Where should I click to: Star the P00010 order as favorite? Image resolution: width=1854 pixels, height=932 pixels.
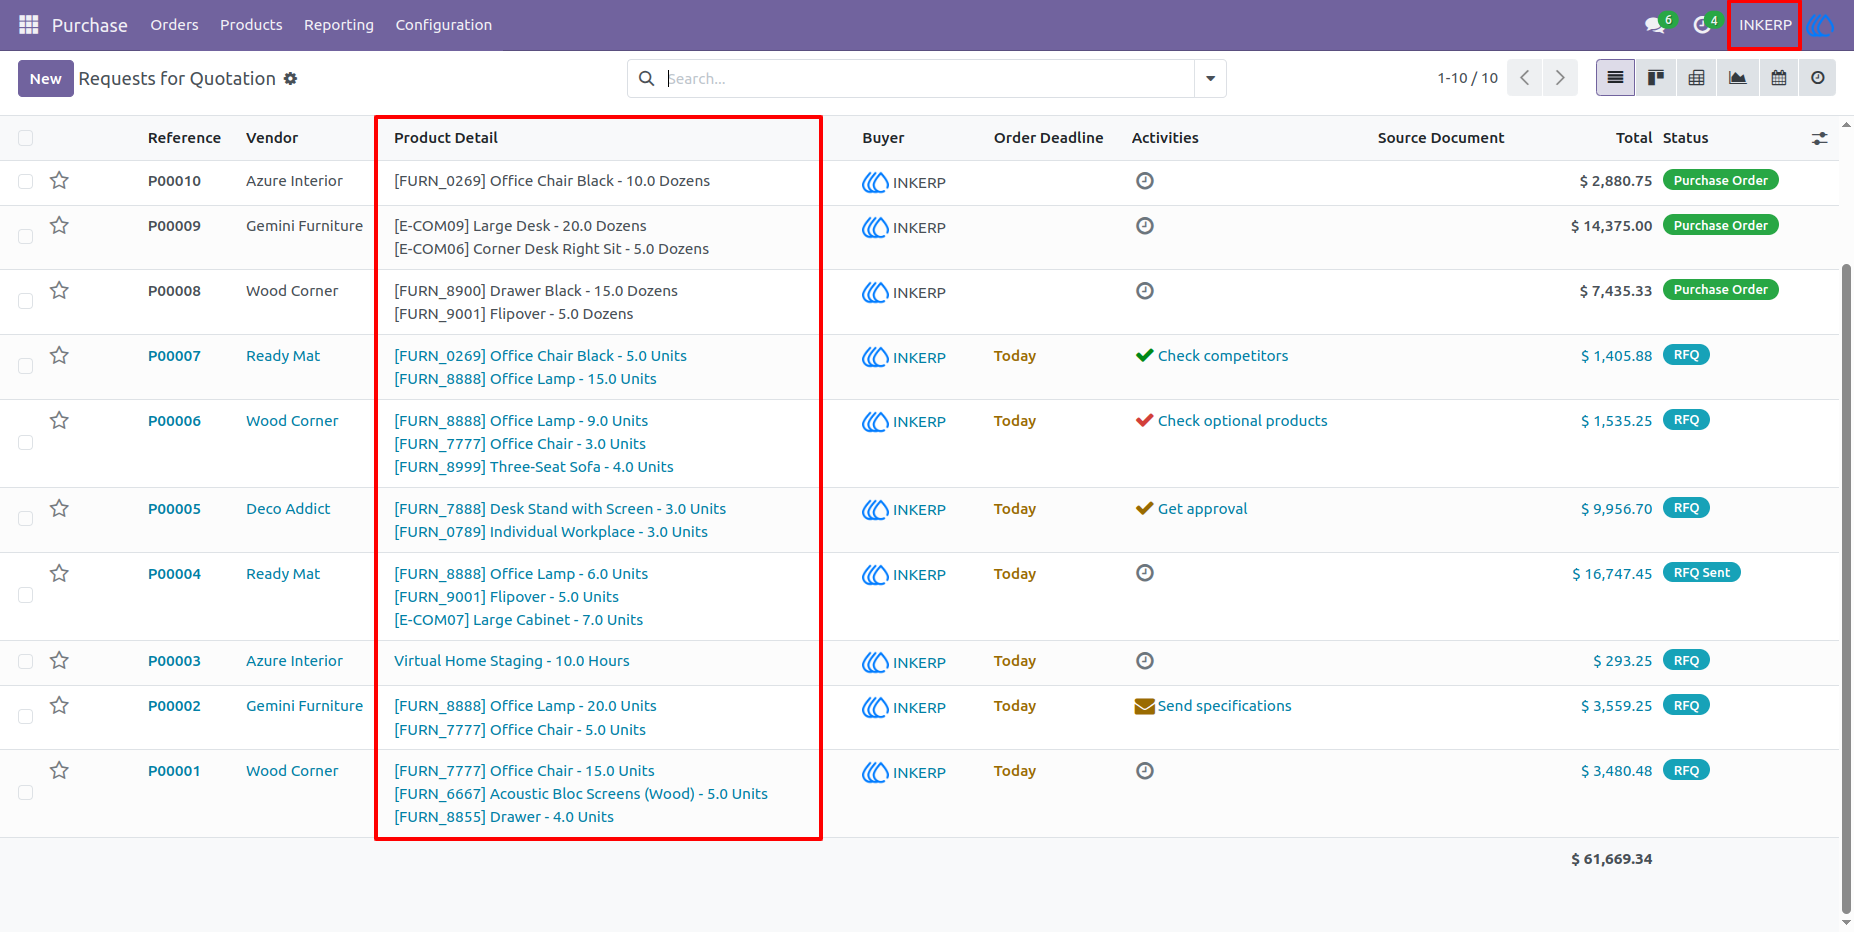pos(59,180)
